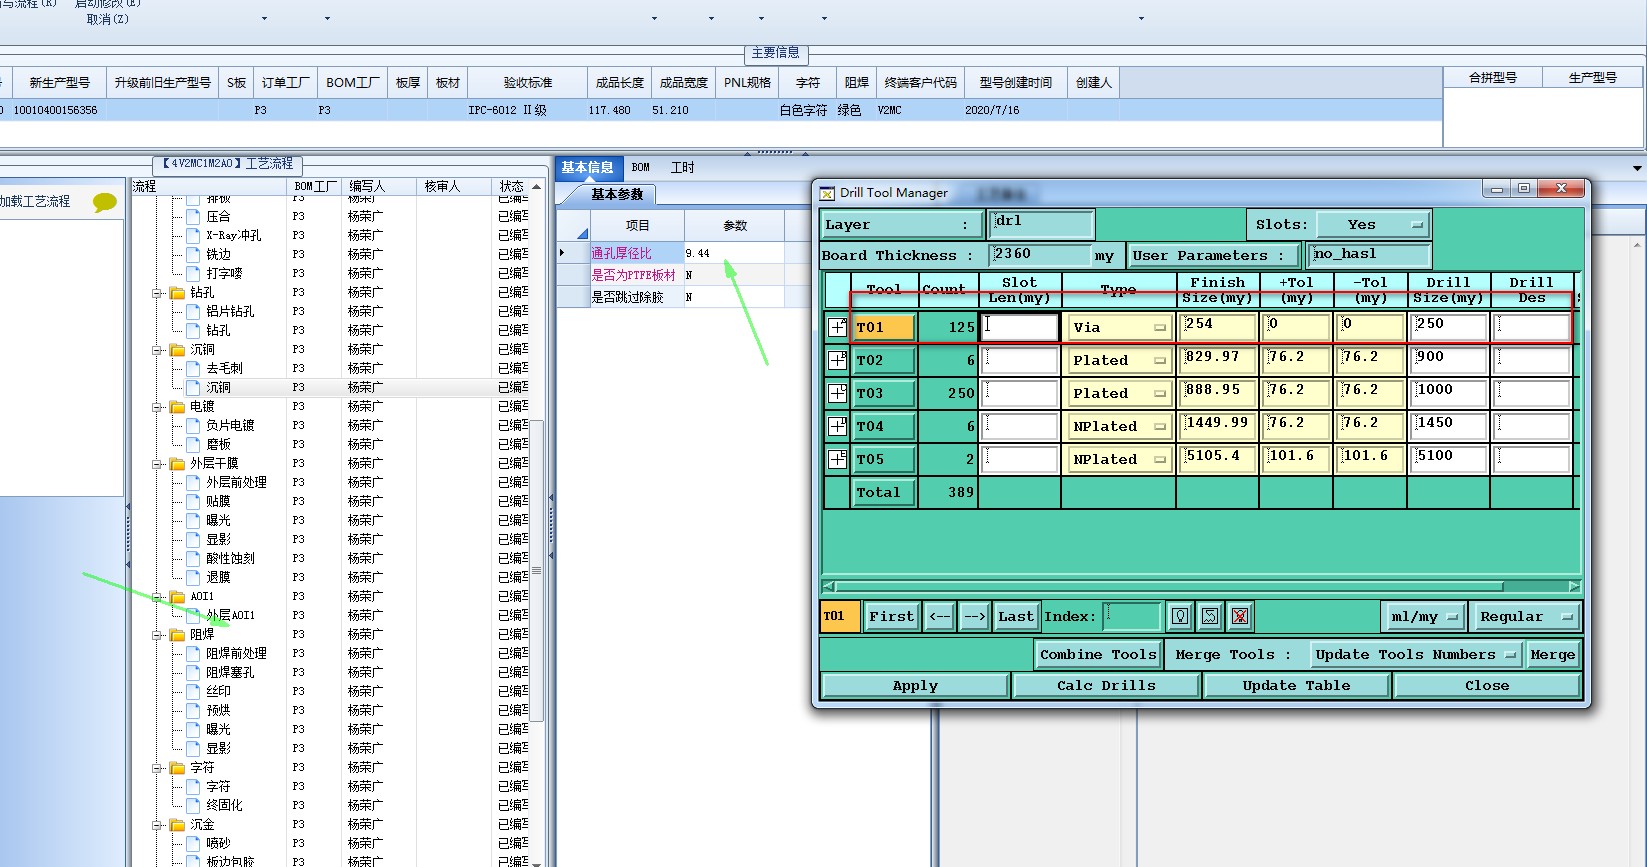Click the Merge button
Screen dimensions: 1647x867
pos(1552,655)
